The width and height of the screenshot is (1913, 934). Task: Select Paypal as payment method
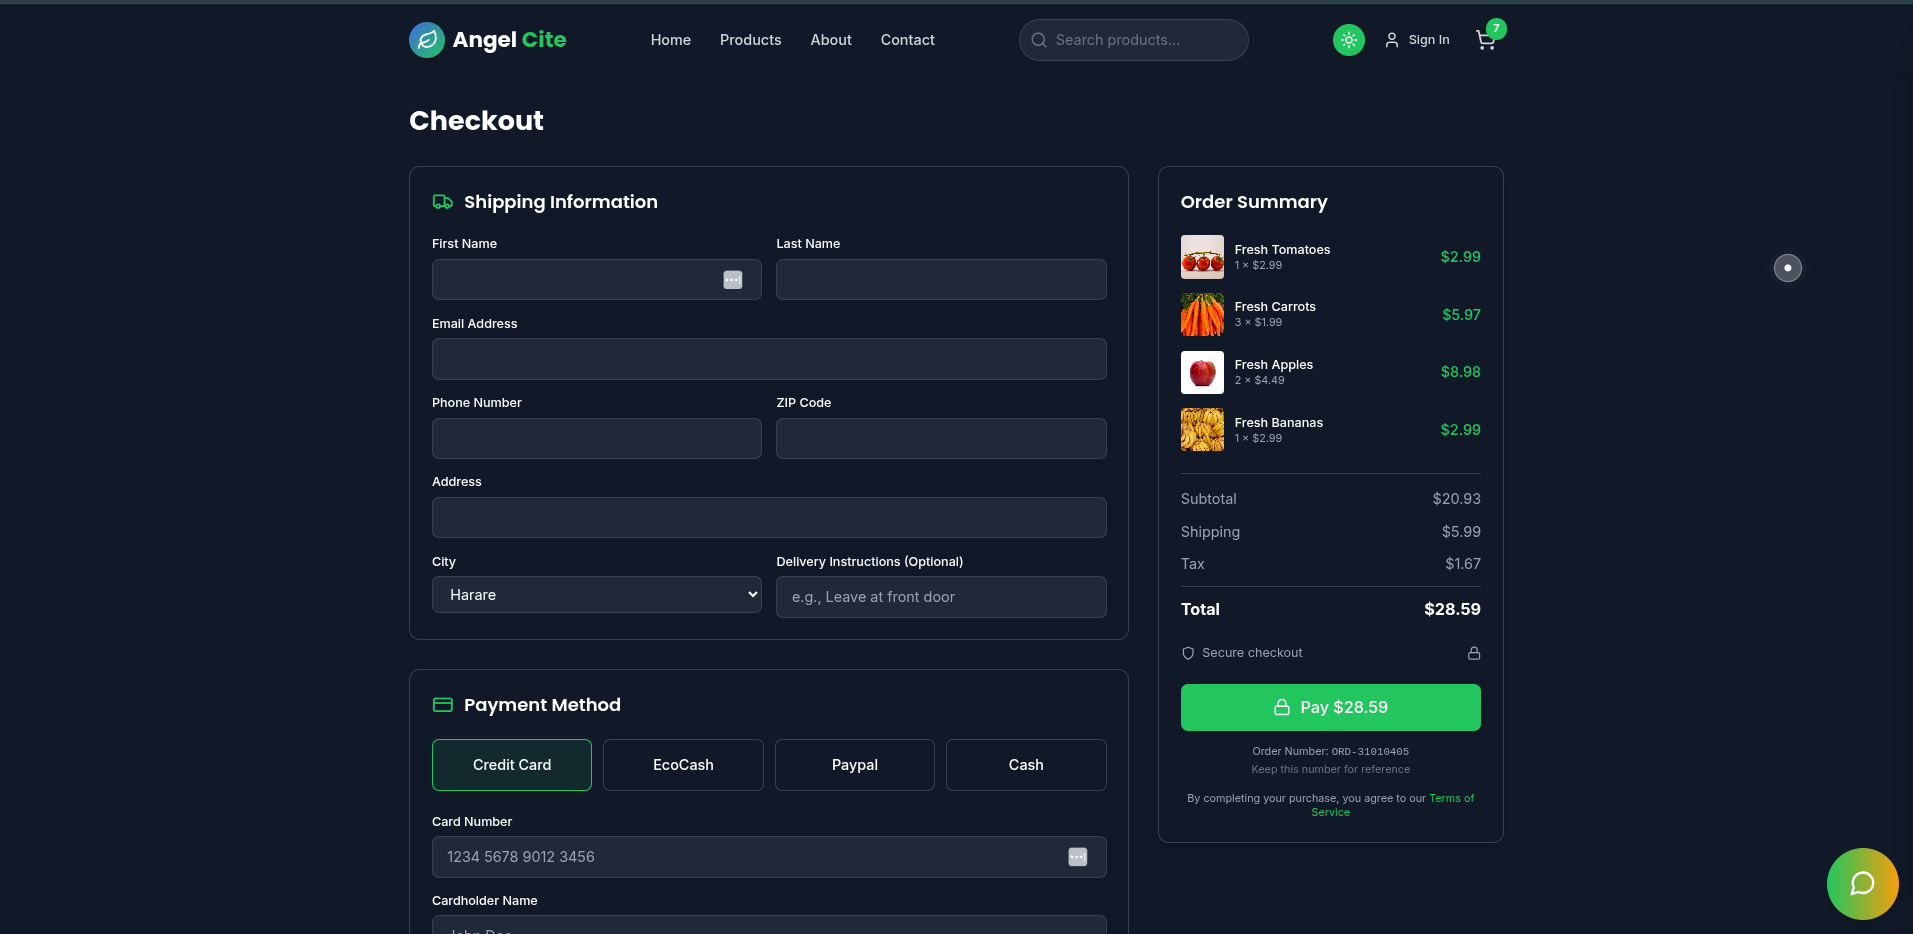click(854, 765)
